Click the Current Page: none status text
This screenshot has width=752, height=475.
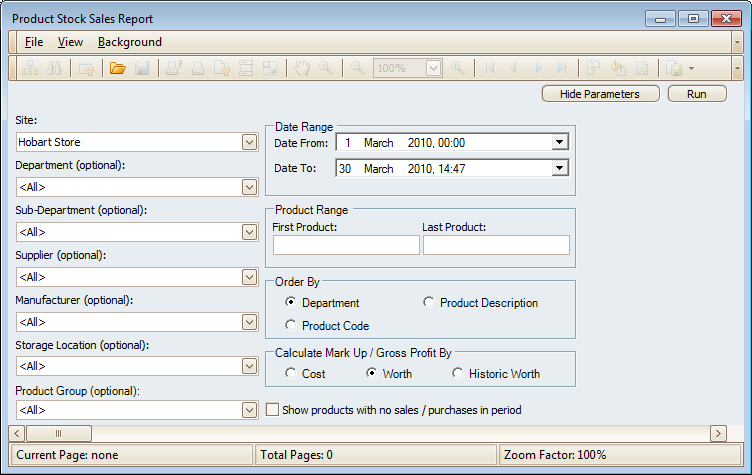(67, 455)
